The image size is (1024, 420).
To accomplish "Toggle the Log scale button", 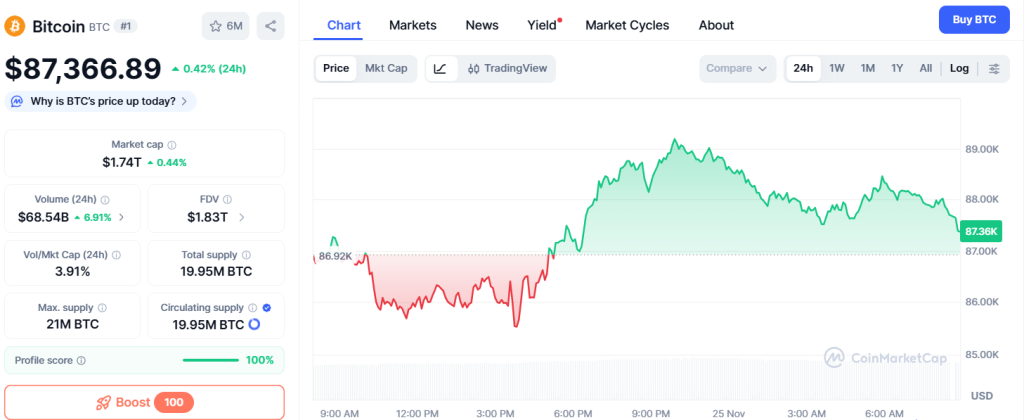I will point(959,68).
